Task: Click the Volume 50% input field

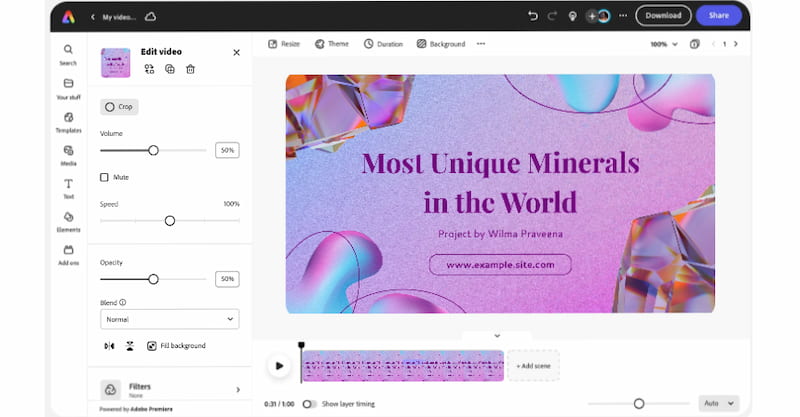Action: click(227, 150)
